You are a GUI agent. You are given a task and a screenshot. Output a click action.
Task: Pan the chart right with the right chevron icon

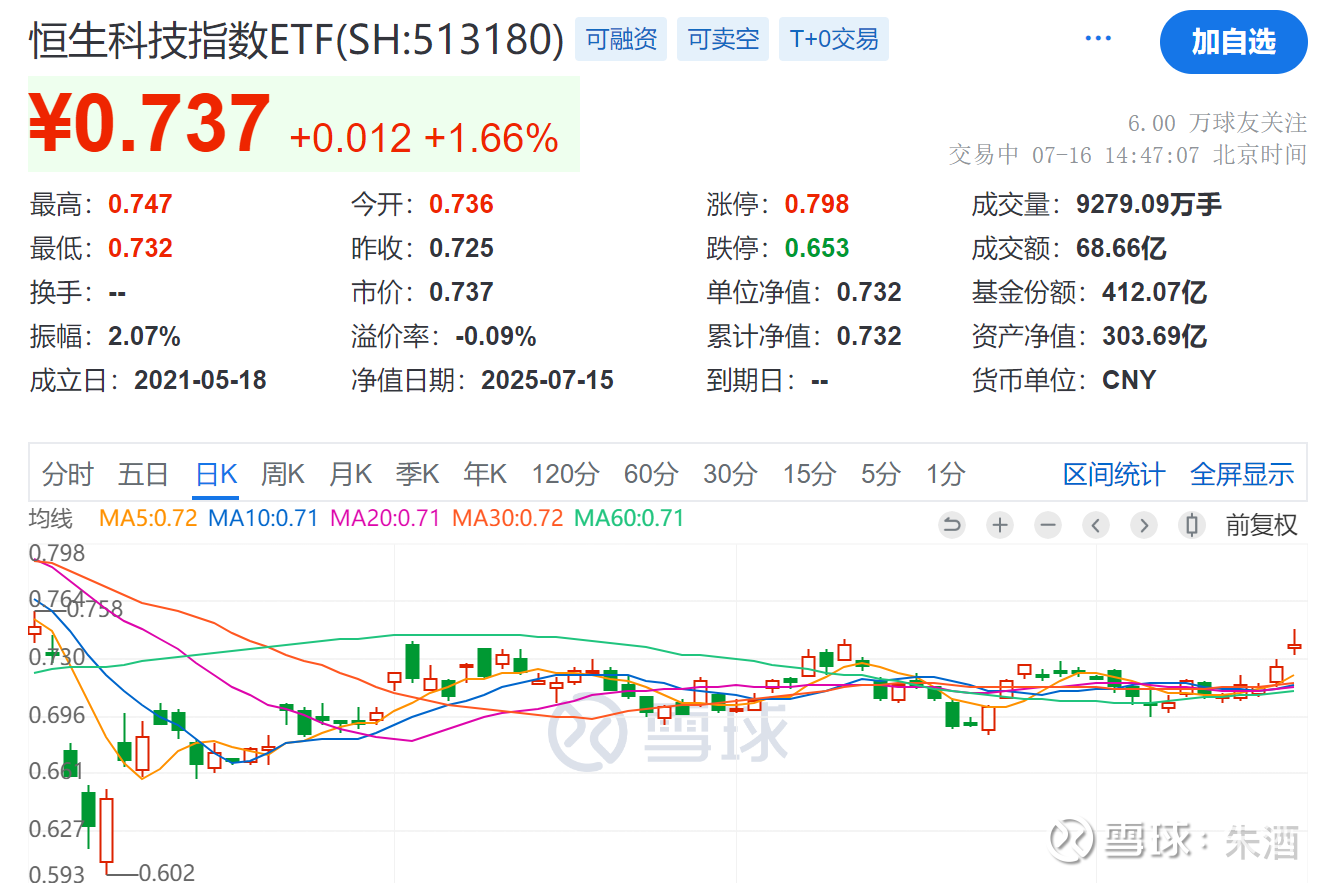(x=1143, y=524)
